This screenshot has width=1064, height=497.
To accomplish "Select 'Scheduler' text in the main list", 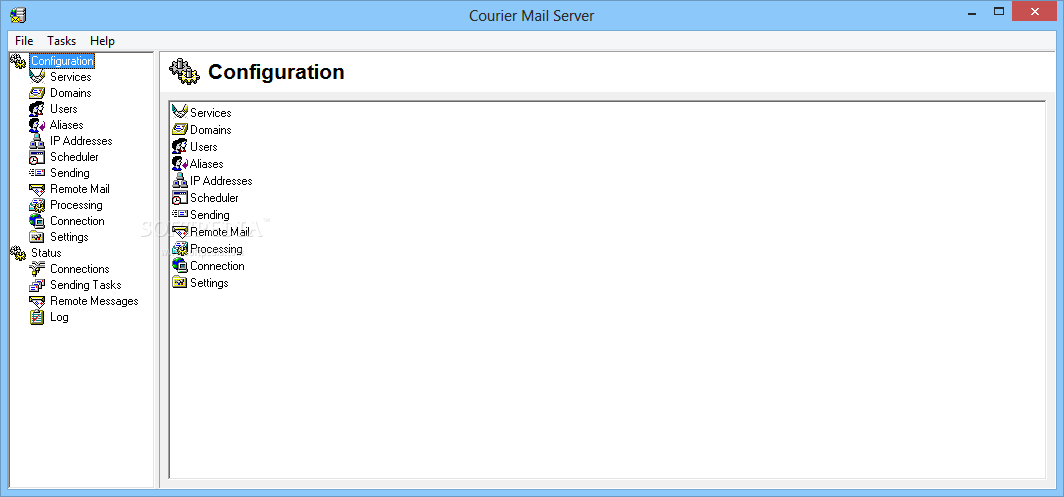I will pyautogui.click(x=214, y=198).
